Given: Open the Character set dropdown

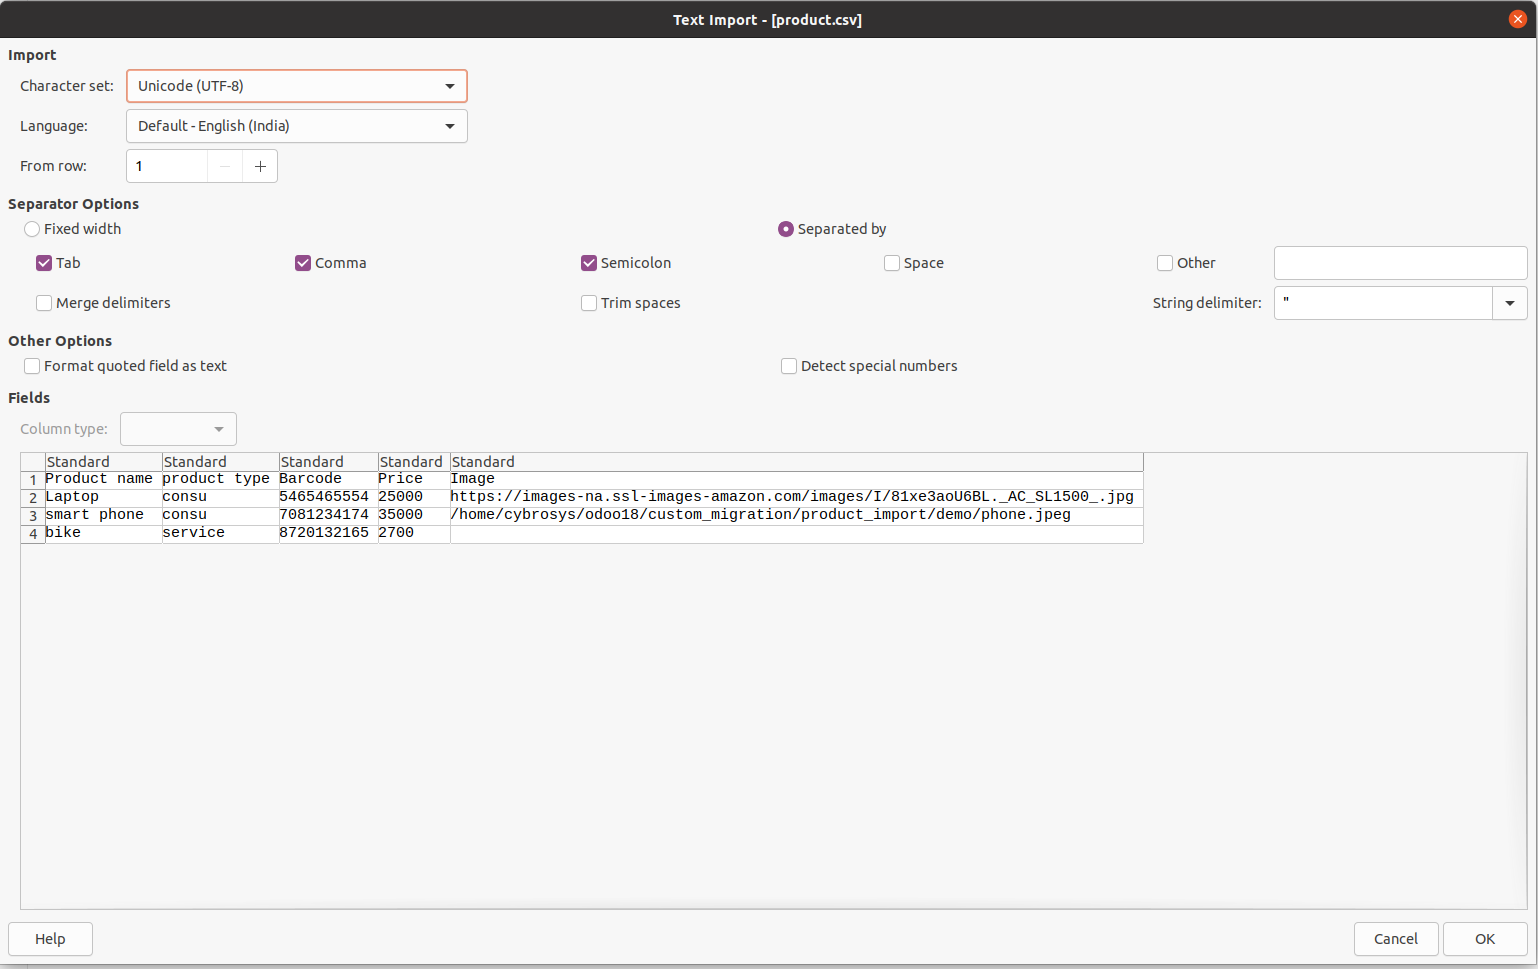Looking at the screenshot, I should click(297, 86).
